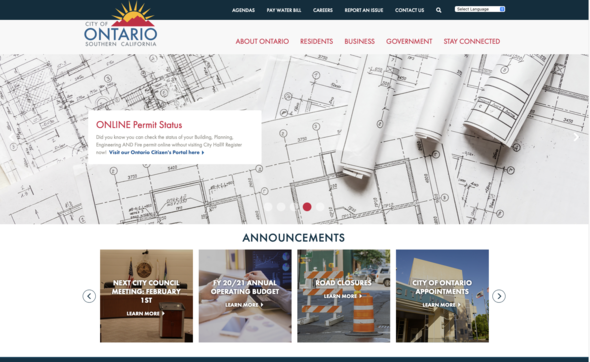Open Report an Issue link
Screen dimensions: 590x362
(364, 10)
